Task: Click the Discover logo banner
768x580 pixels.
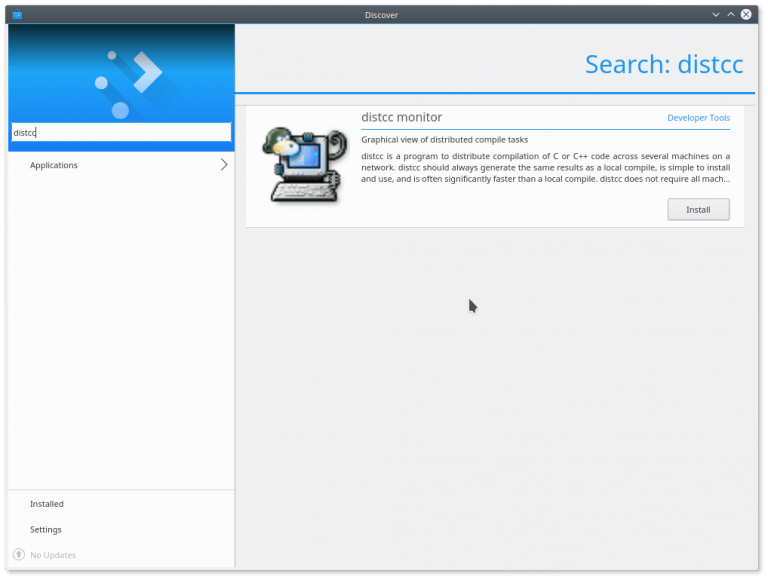Action: tap(121, 73)
